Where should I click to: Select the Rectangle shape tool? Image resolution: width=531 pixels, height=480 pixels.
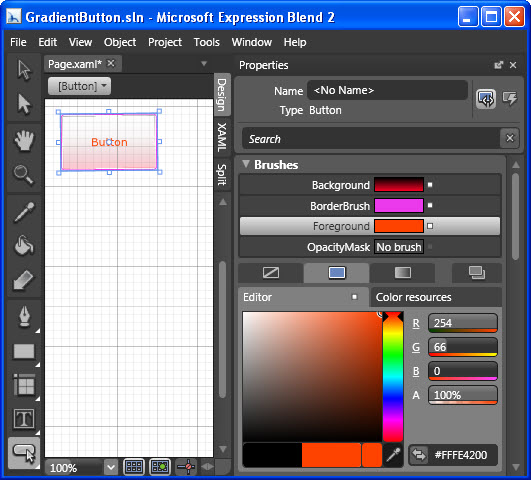tap(24, 351)
